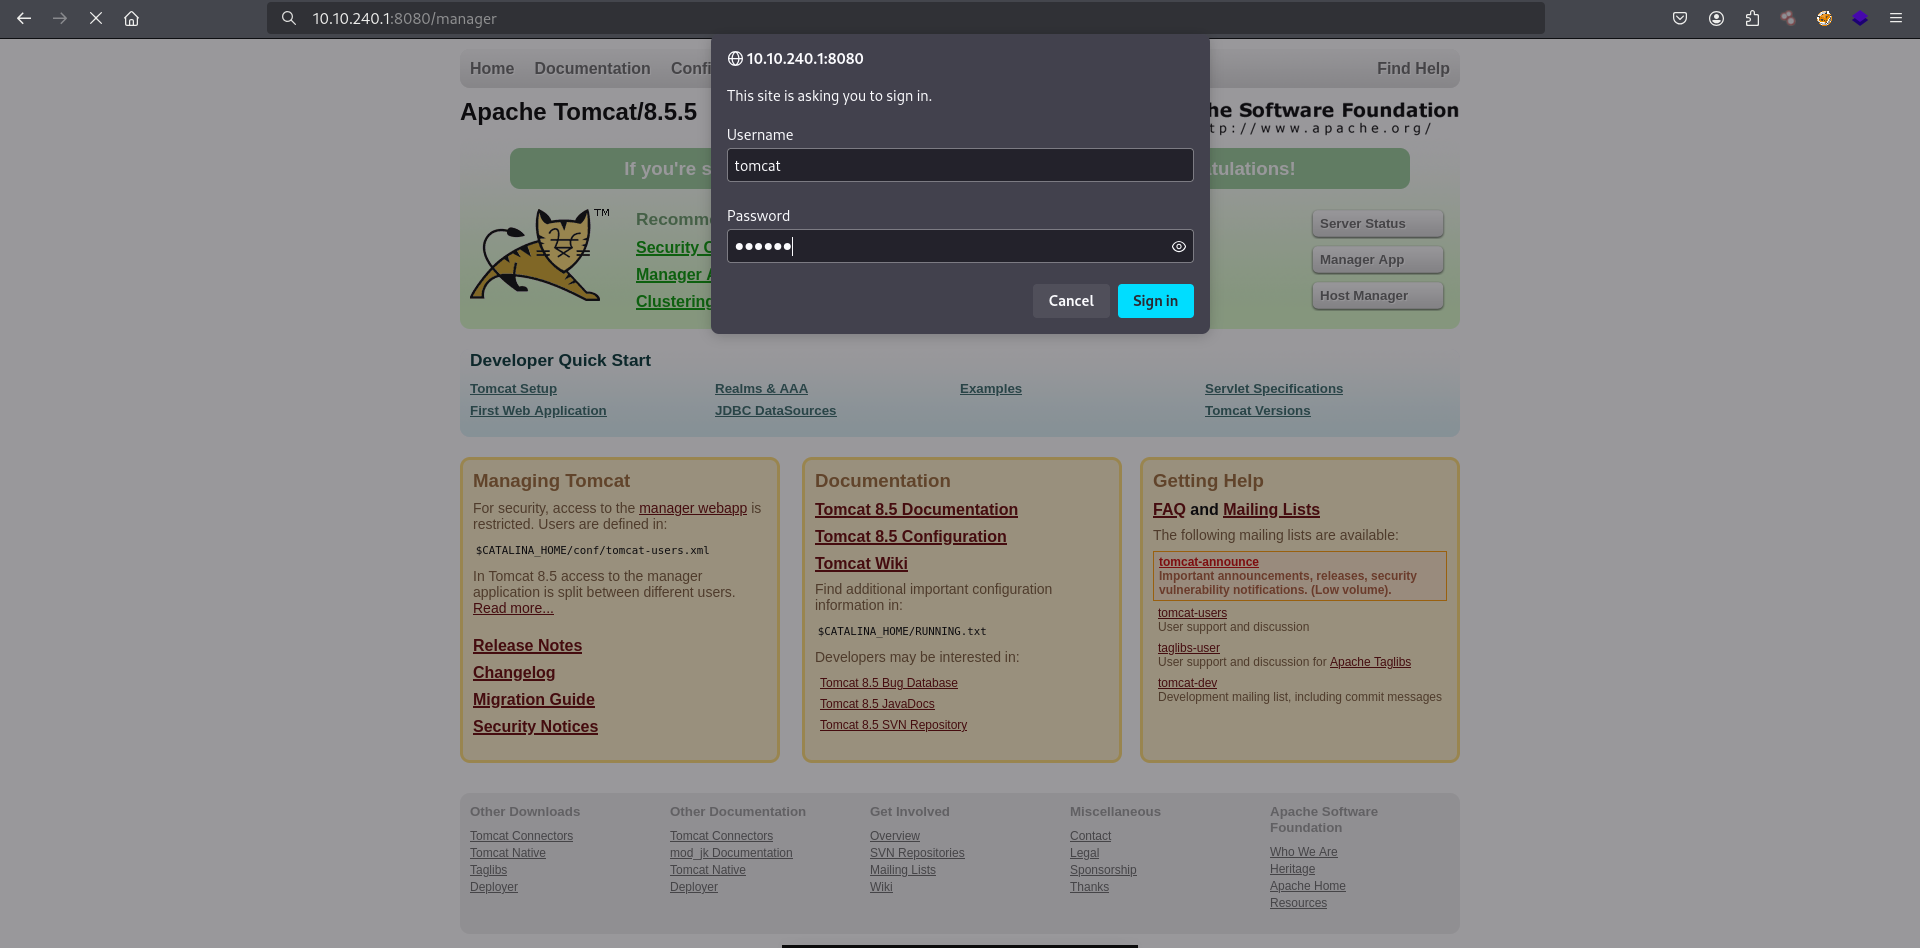Click the Manager App button

[x=1377, y=259]
